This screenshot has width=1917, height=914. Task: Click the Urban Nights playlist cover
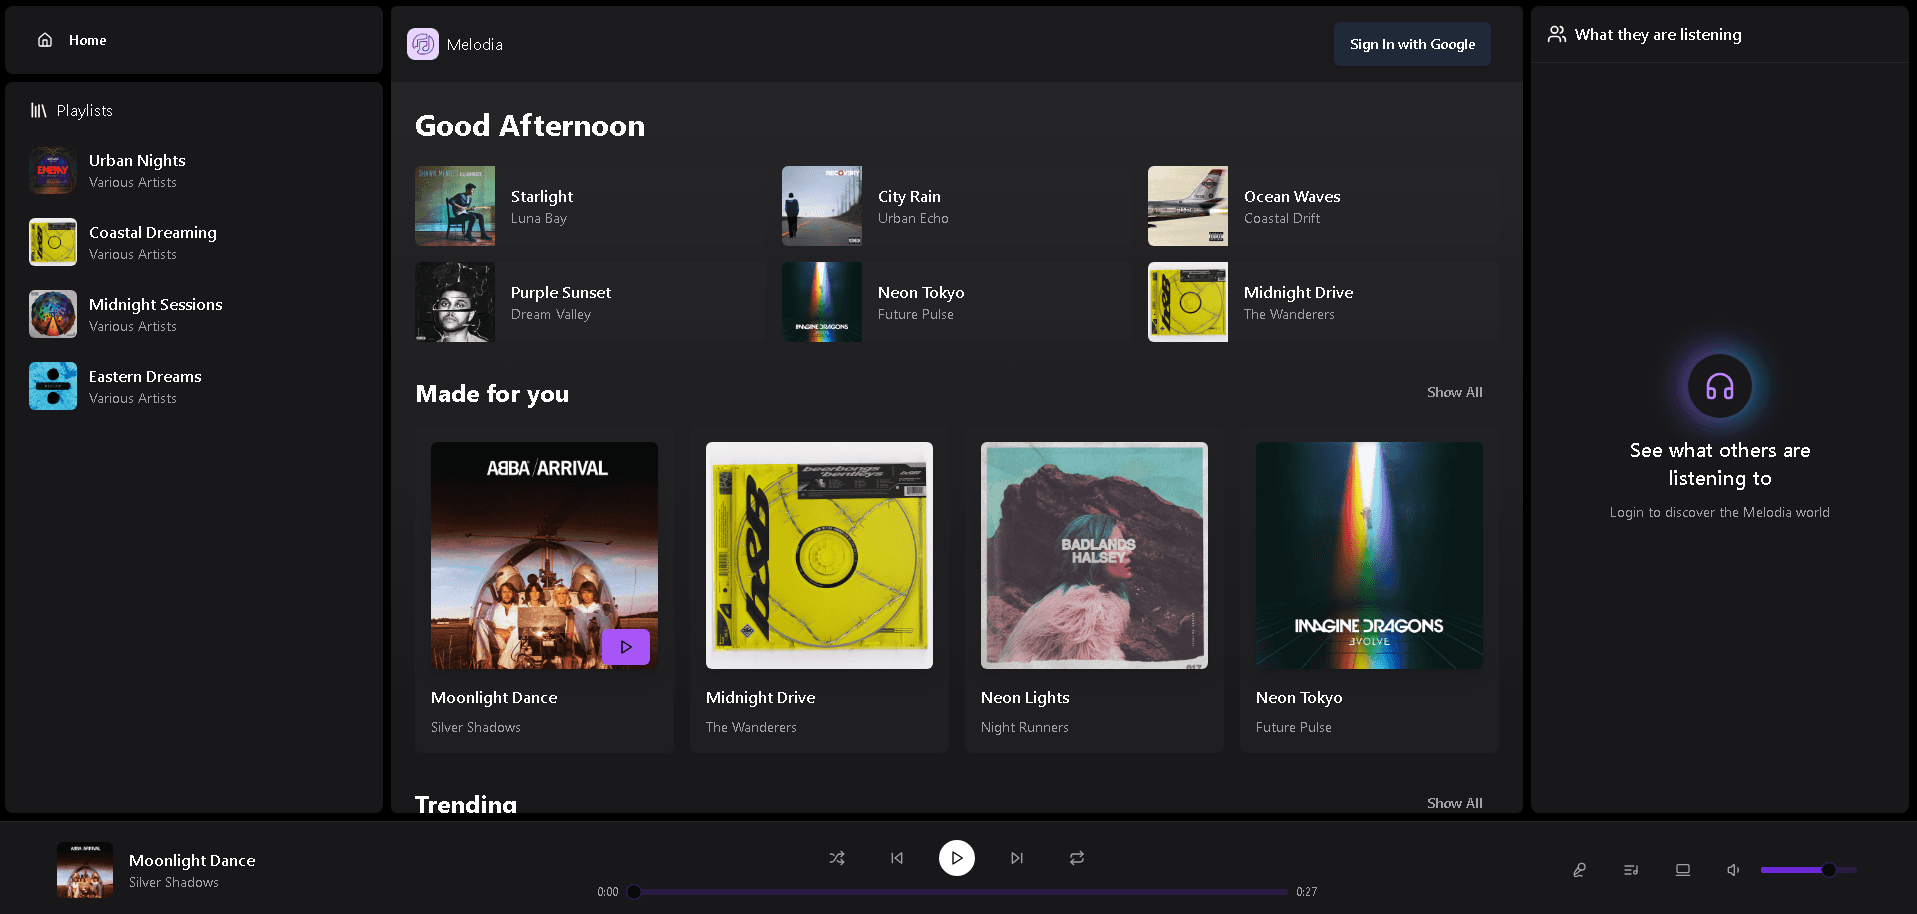(x=53, y=170)
